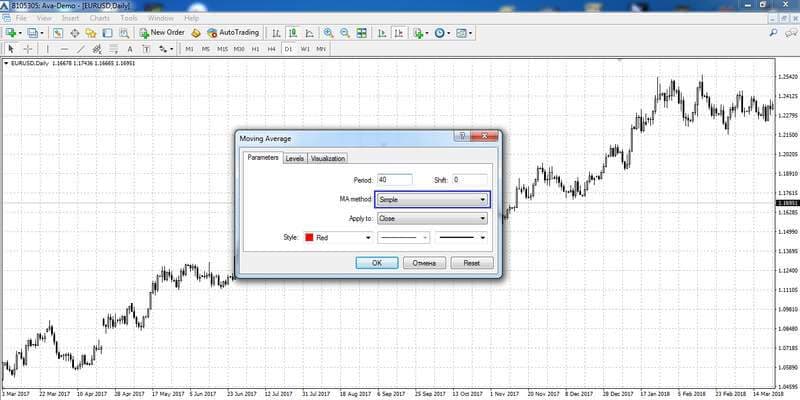The width and height of the screenshot is (800, 400).
Task: Confirm dialog with OK button
Action: [x=377, y=263]
